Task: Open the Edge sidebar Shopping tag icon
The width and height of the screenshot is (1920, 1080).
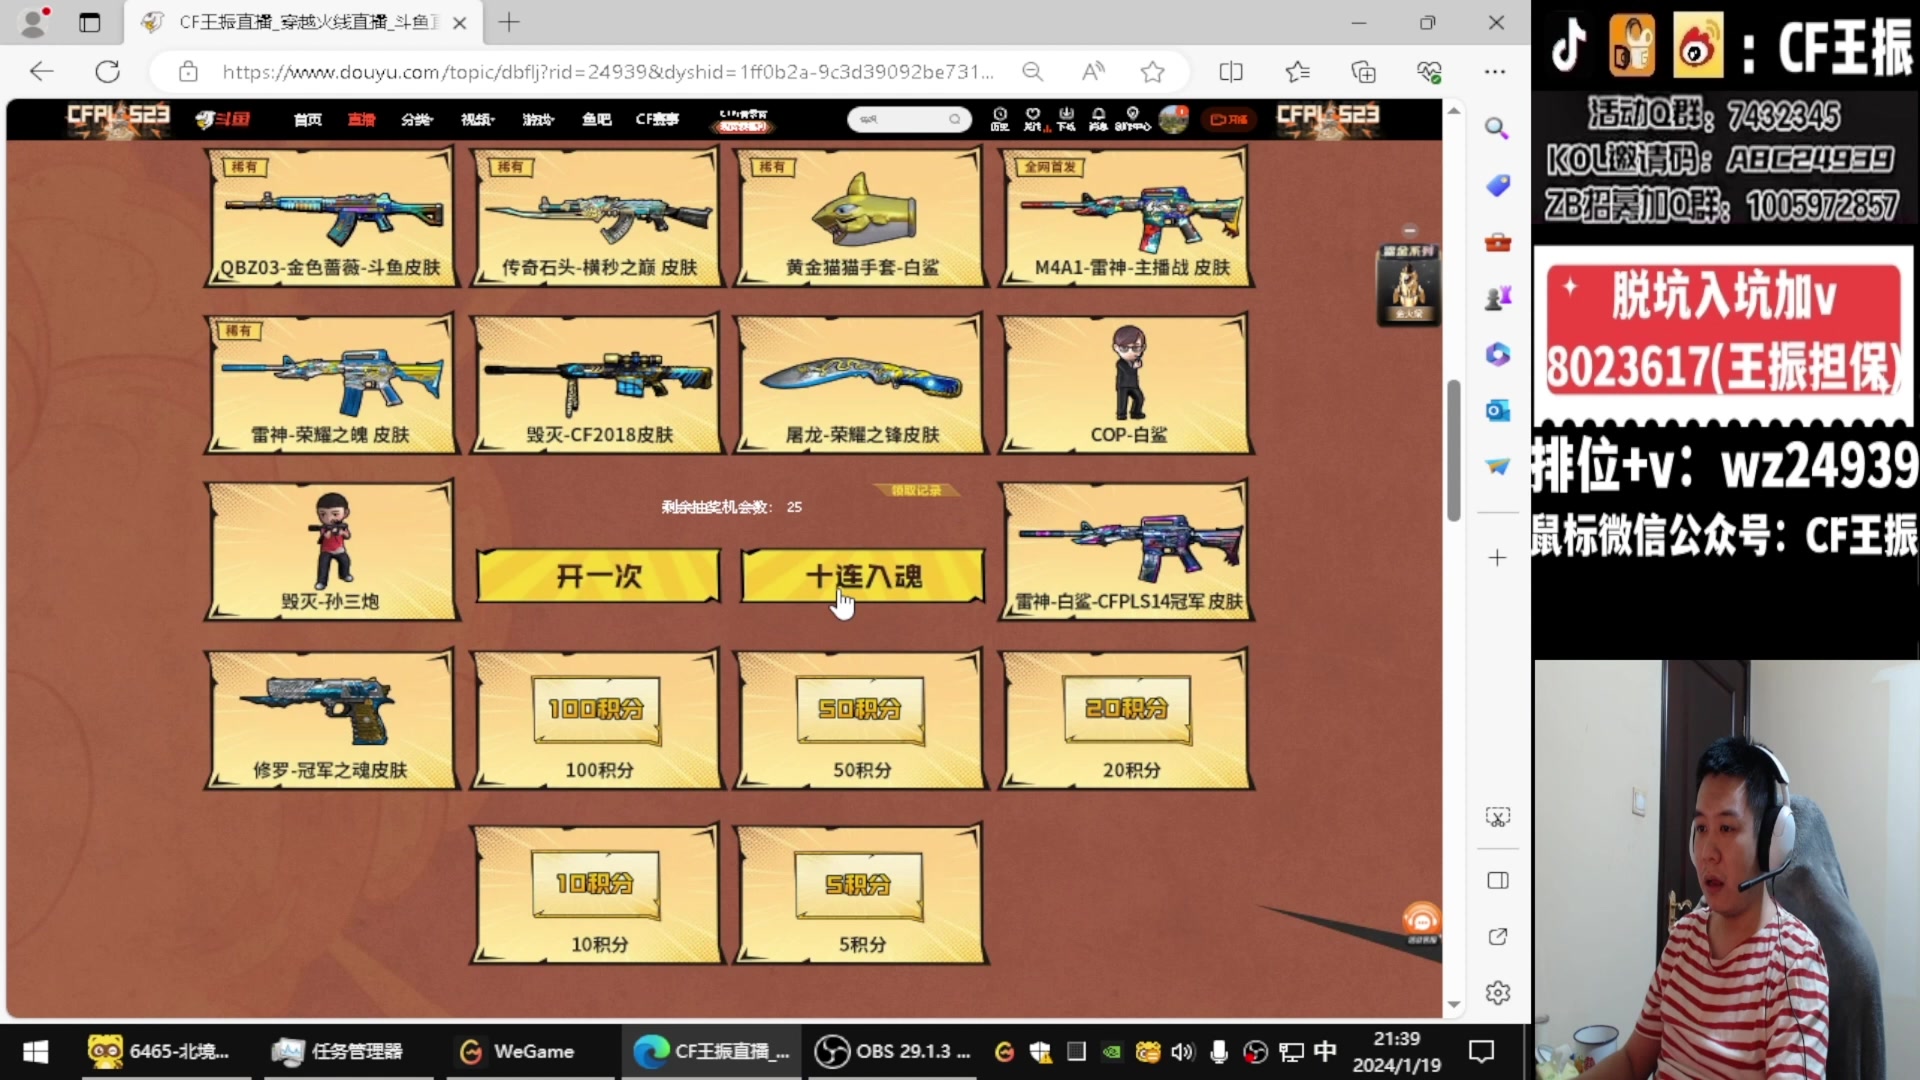Action: [x=1497, y=185]
